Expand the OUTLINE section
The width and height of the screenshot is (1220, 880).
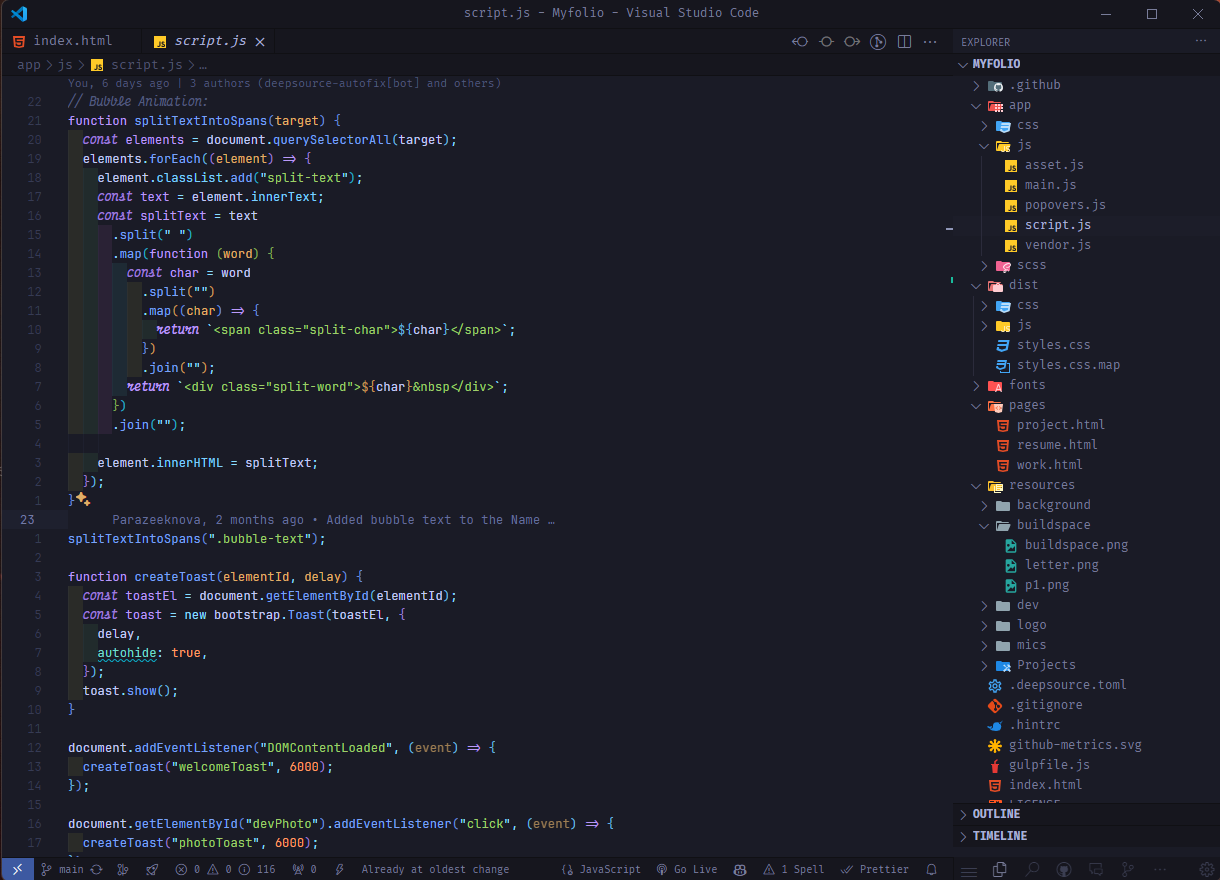point(996,814)
